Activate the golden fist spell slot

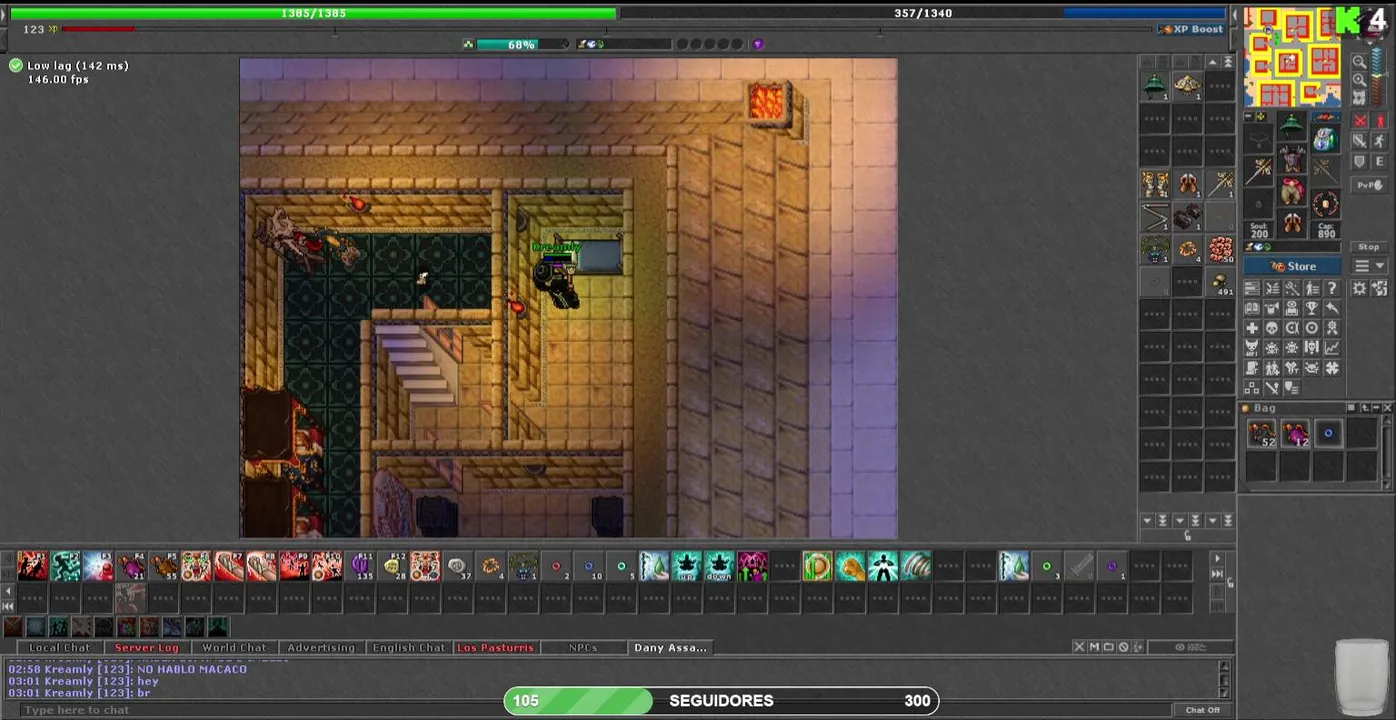tap(851, 566)
